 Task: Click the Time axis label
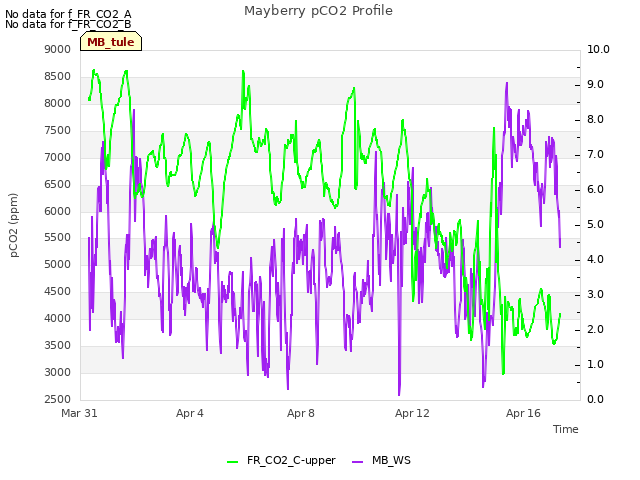pyautogui.click(x=565, y=429)
